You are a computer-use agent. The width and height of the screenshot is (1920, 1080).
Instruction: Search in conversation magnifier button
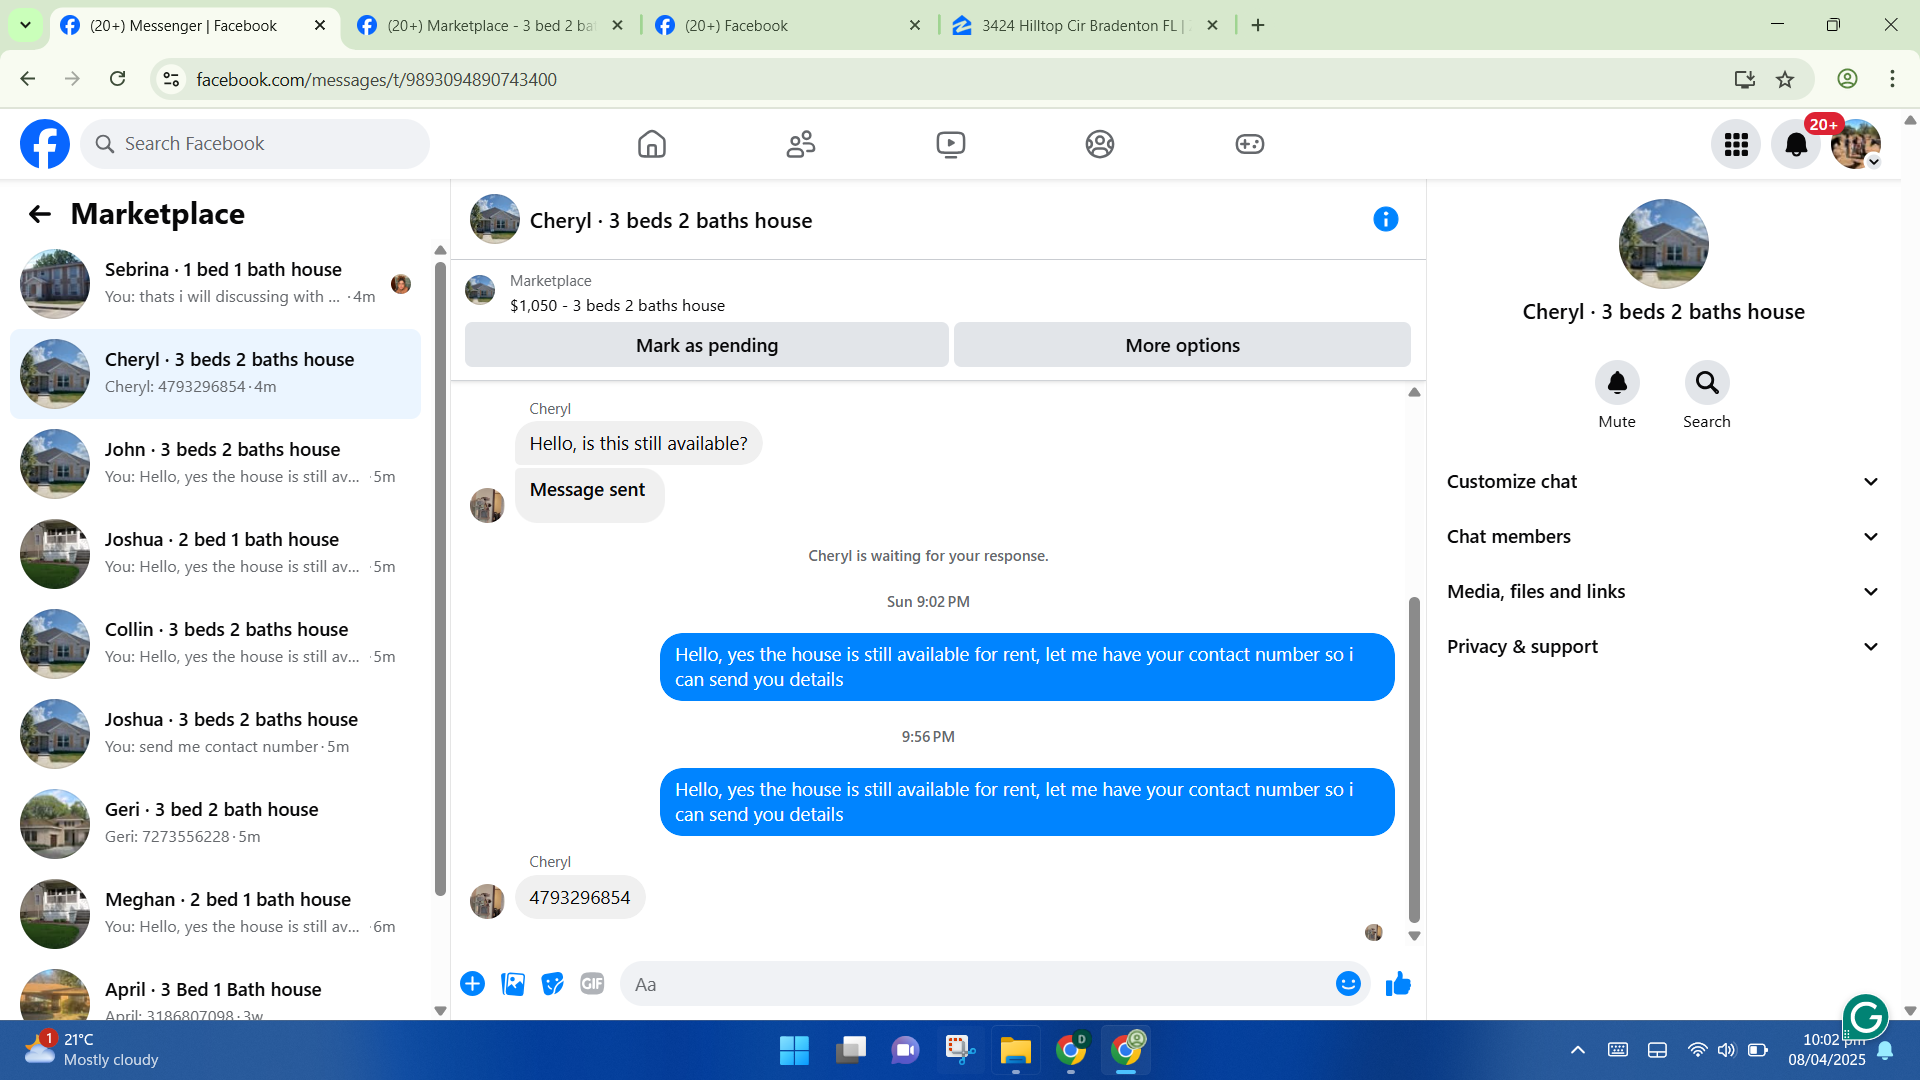click(x=1706, y=383)
